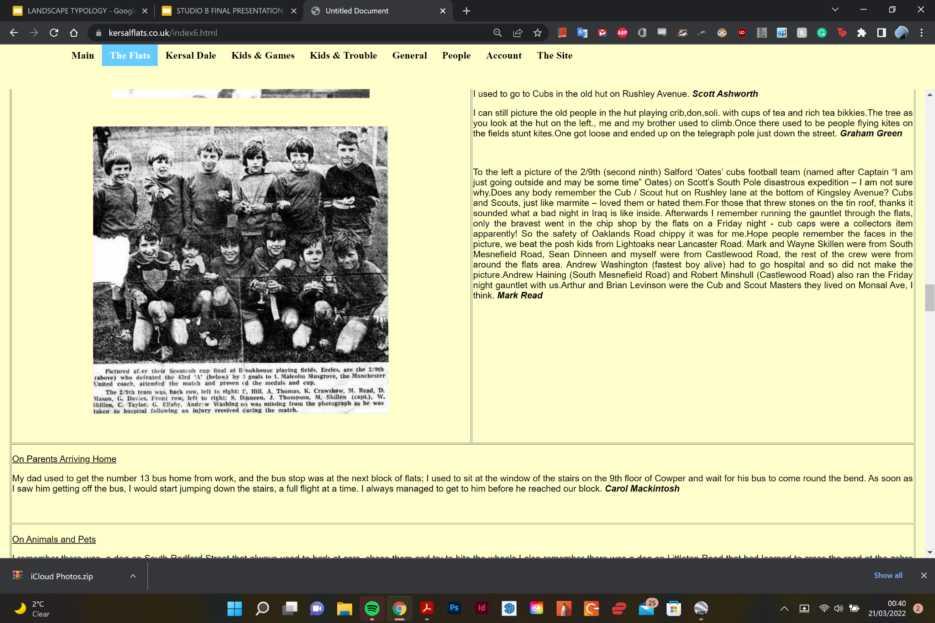Click the name Carol Mackintosh

[642, 488]
